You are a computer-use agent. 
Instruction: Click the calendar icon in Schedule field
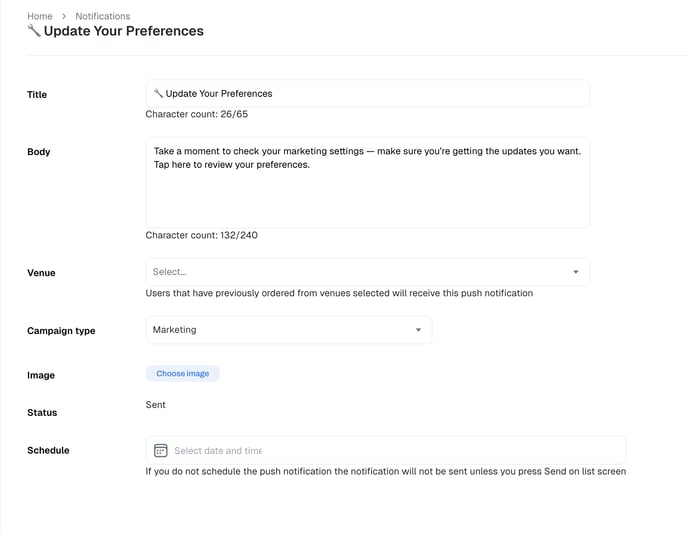coord(161,450)
